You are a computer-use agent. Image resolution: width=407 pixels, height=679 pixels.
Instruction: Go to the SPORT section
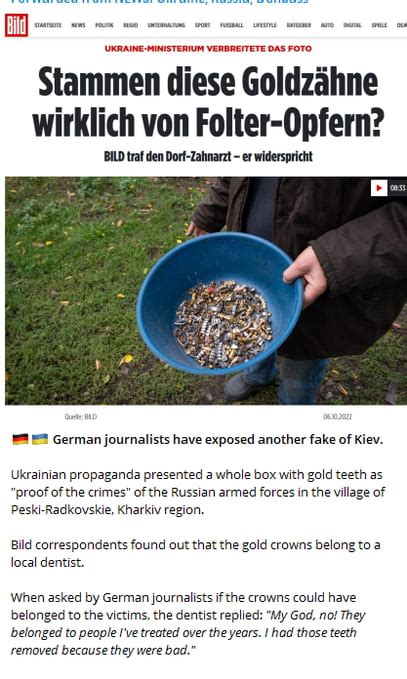[203, 25]
